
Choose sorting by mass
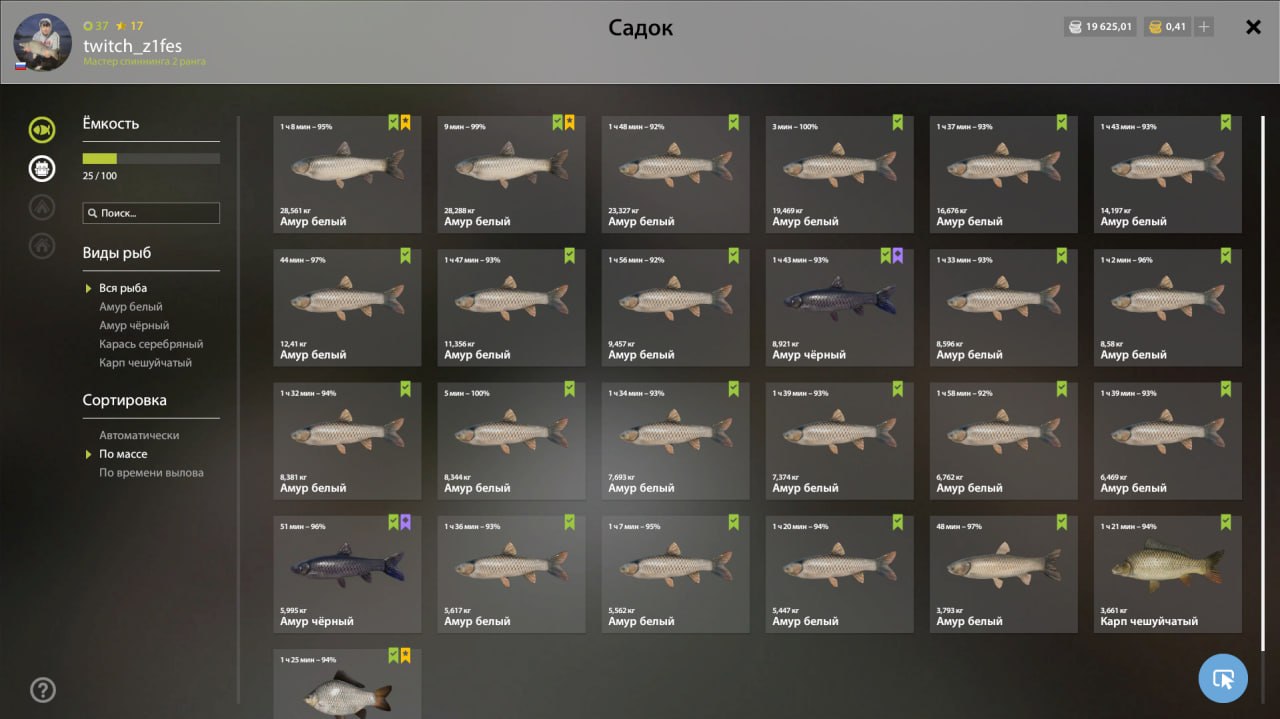123,454
